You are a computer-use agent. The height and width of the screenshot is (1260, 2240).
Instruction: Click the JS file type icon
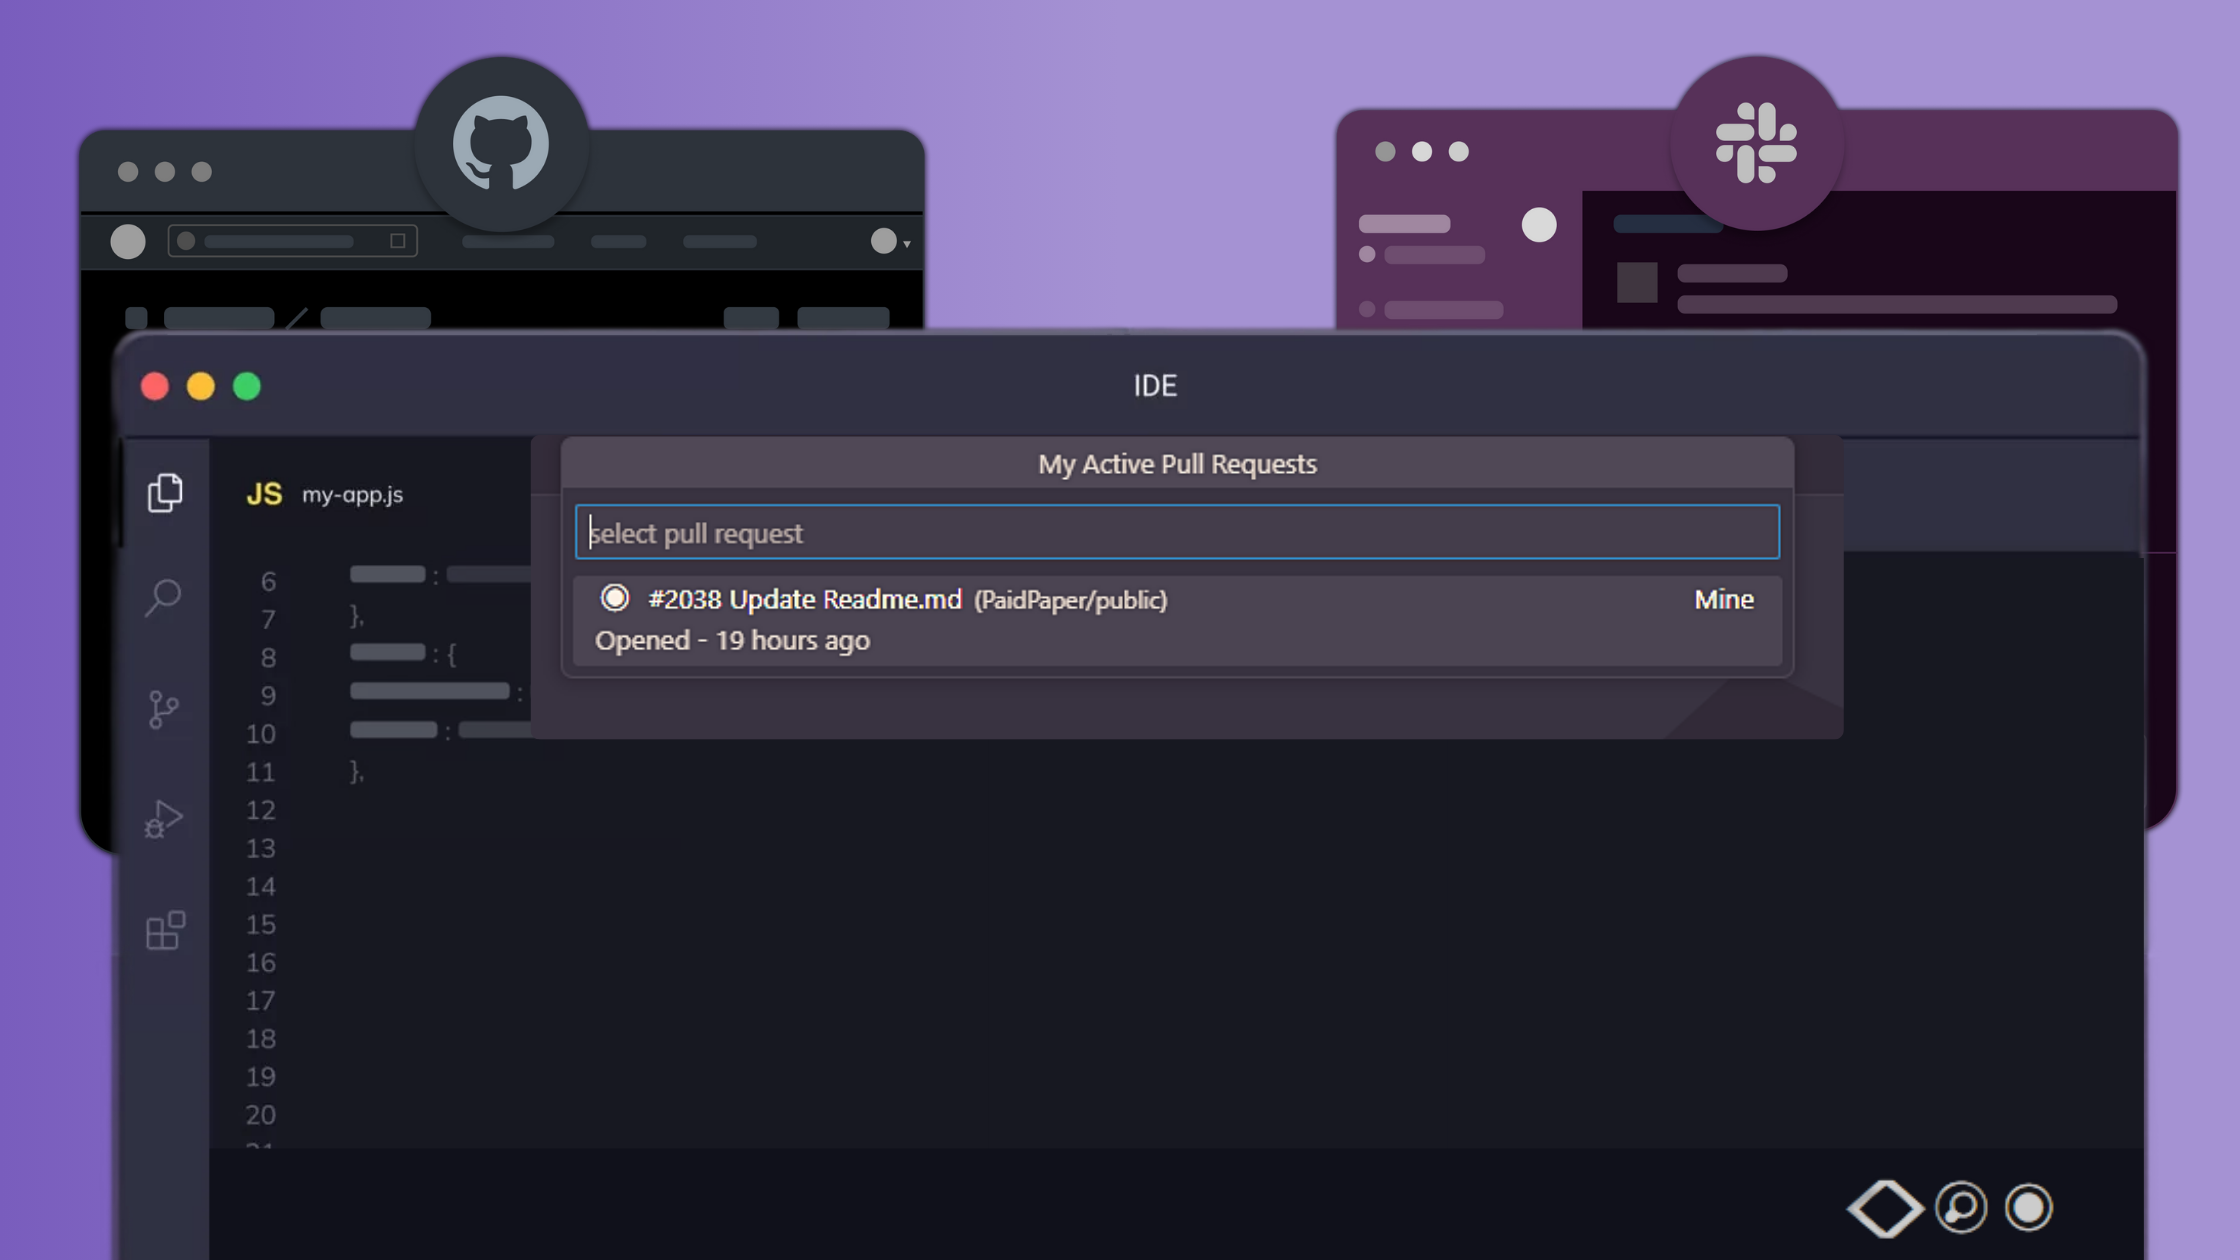click(264, 494)
